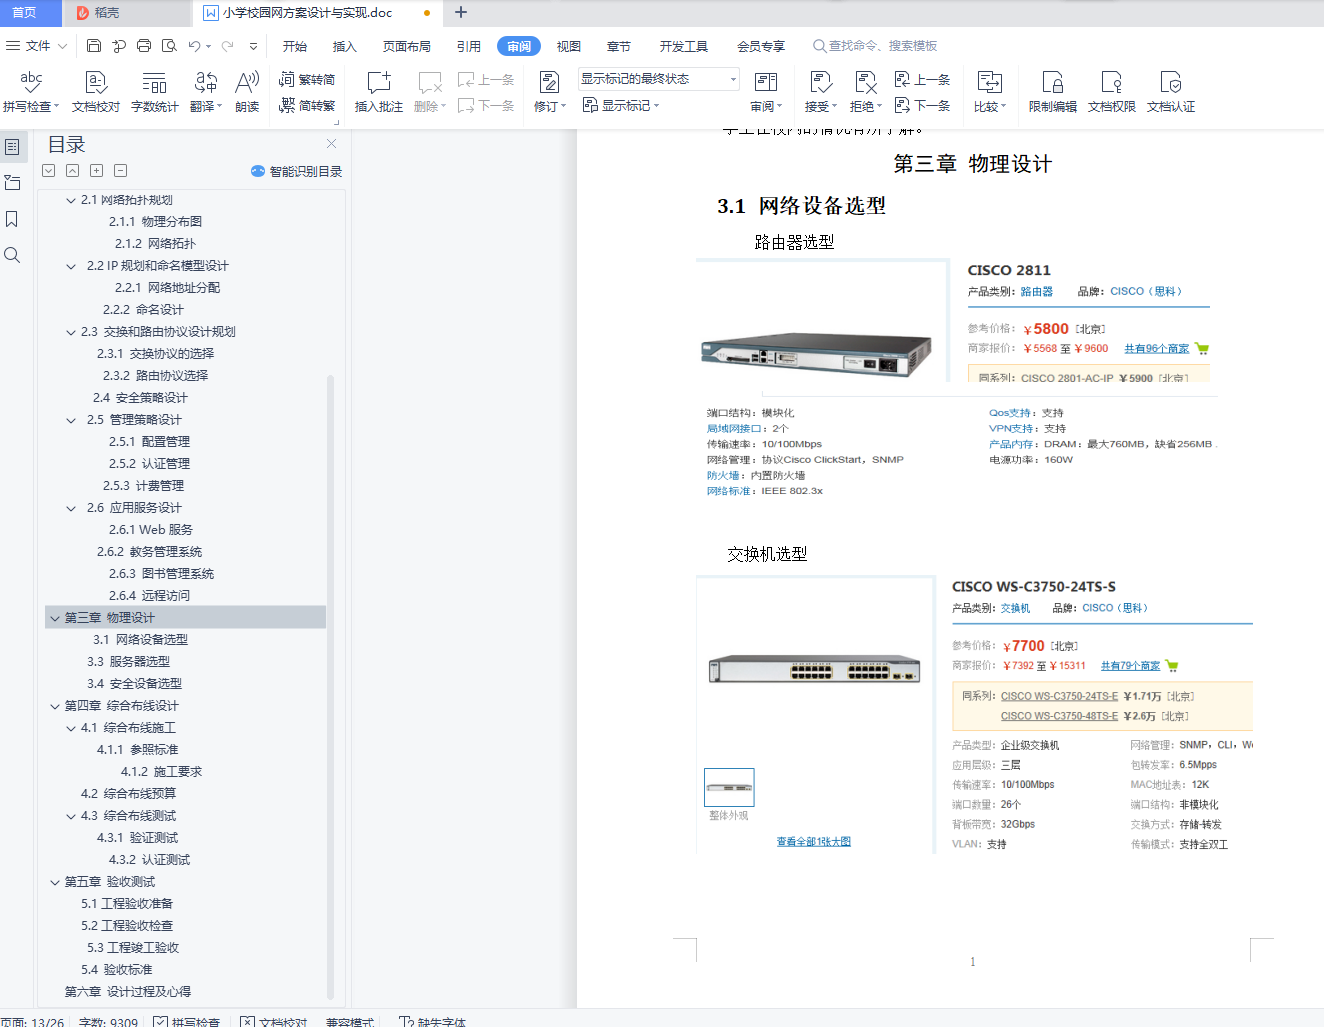
Task: Start 文档校对 document proofreading in the ribbon
Action: point(96,92)
